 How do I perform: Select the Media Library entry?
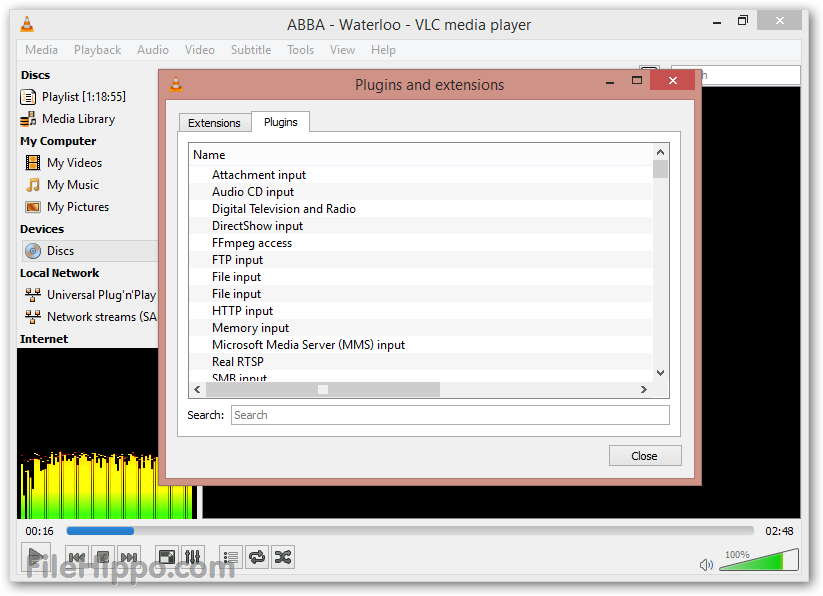click(78, 118)
